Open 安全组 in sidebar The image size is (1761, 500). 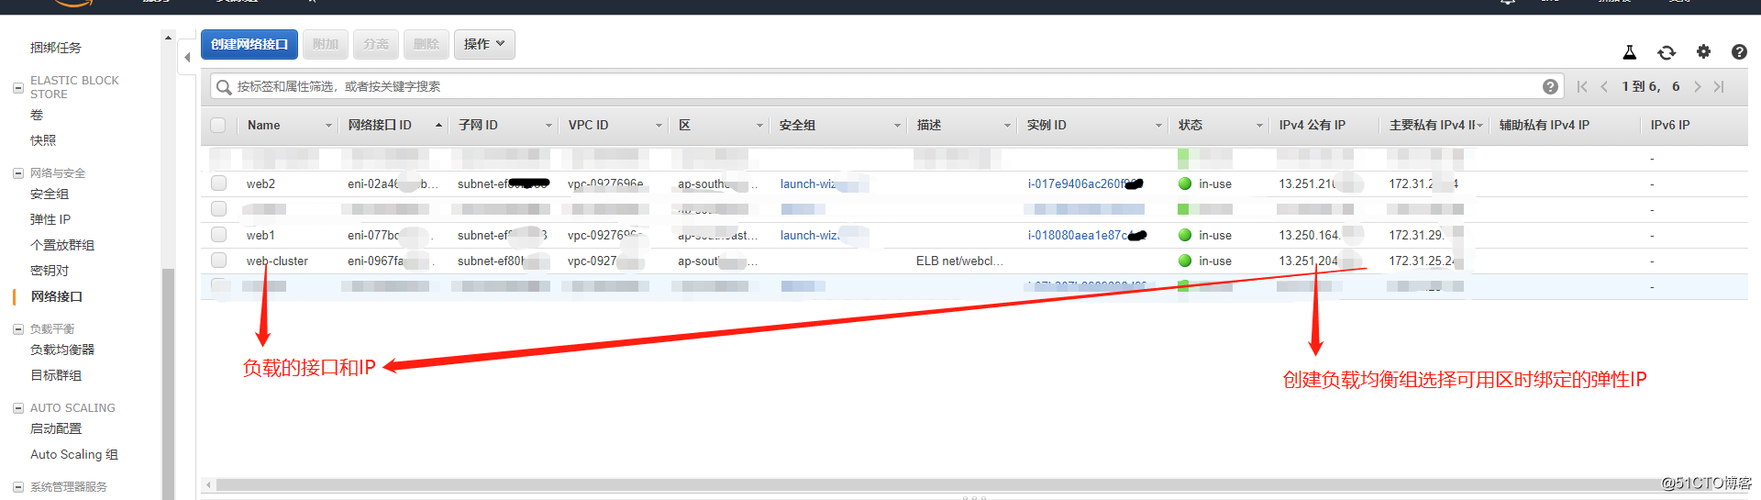[49, 194]
